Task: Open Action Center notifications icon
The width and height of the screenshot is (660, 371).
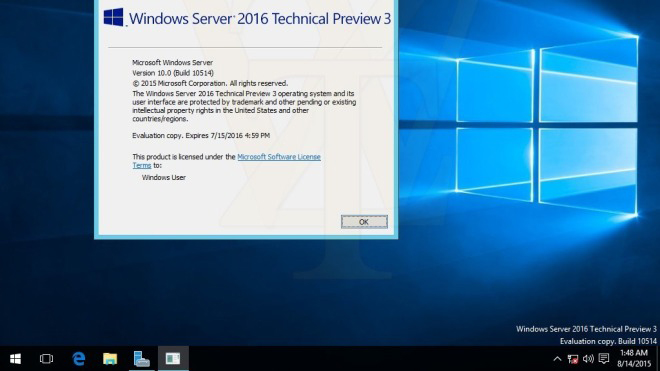Action: coord(604,359)
